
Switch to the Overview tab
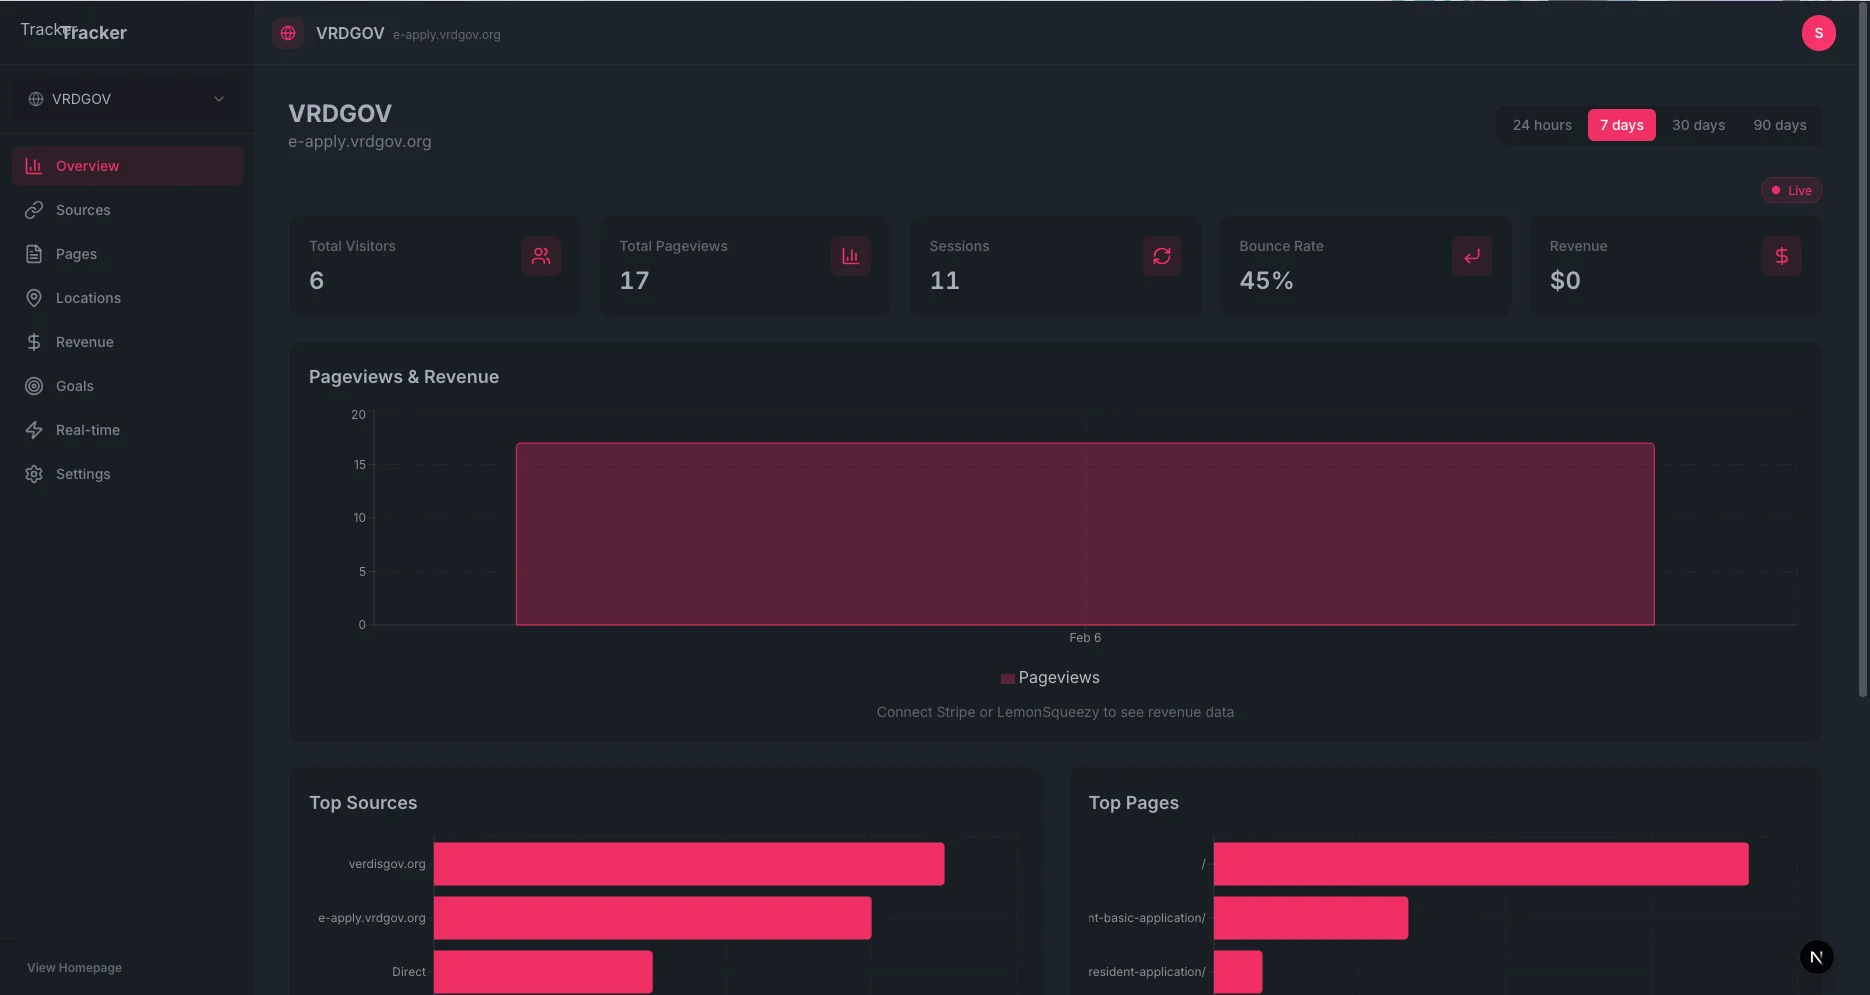(87, 165)
